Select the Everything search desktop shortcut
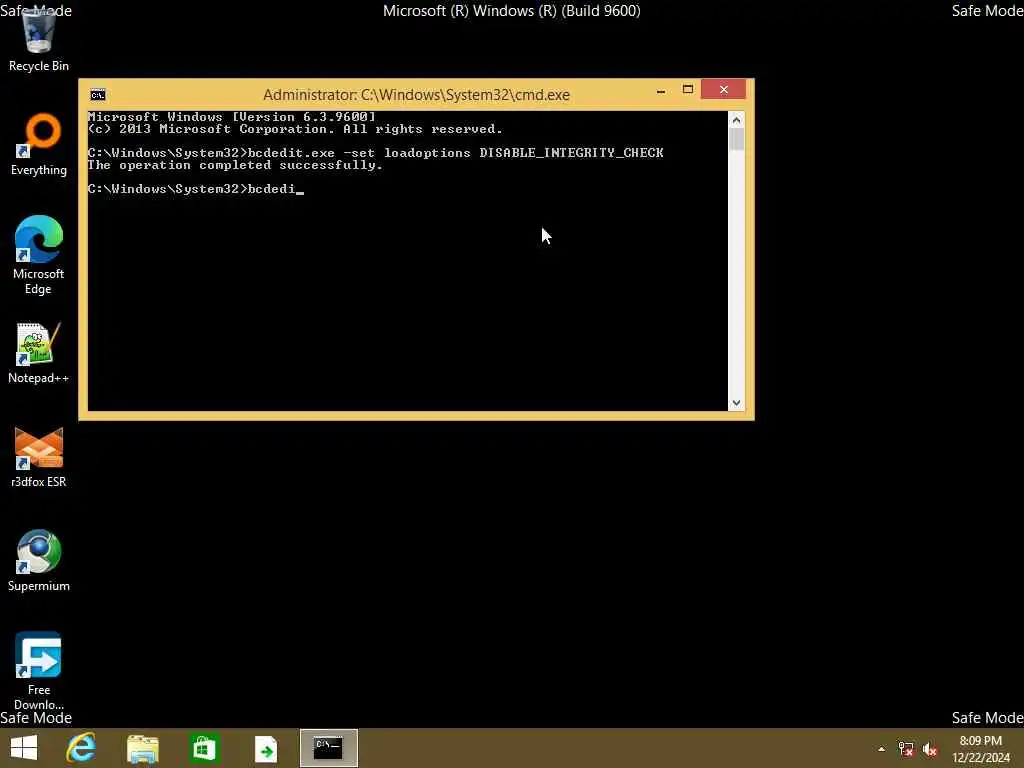Viewport: 1024px width, 768px height. pyautogui.click(x=39, y=145)
